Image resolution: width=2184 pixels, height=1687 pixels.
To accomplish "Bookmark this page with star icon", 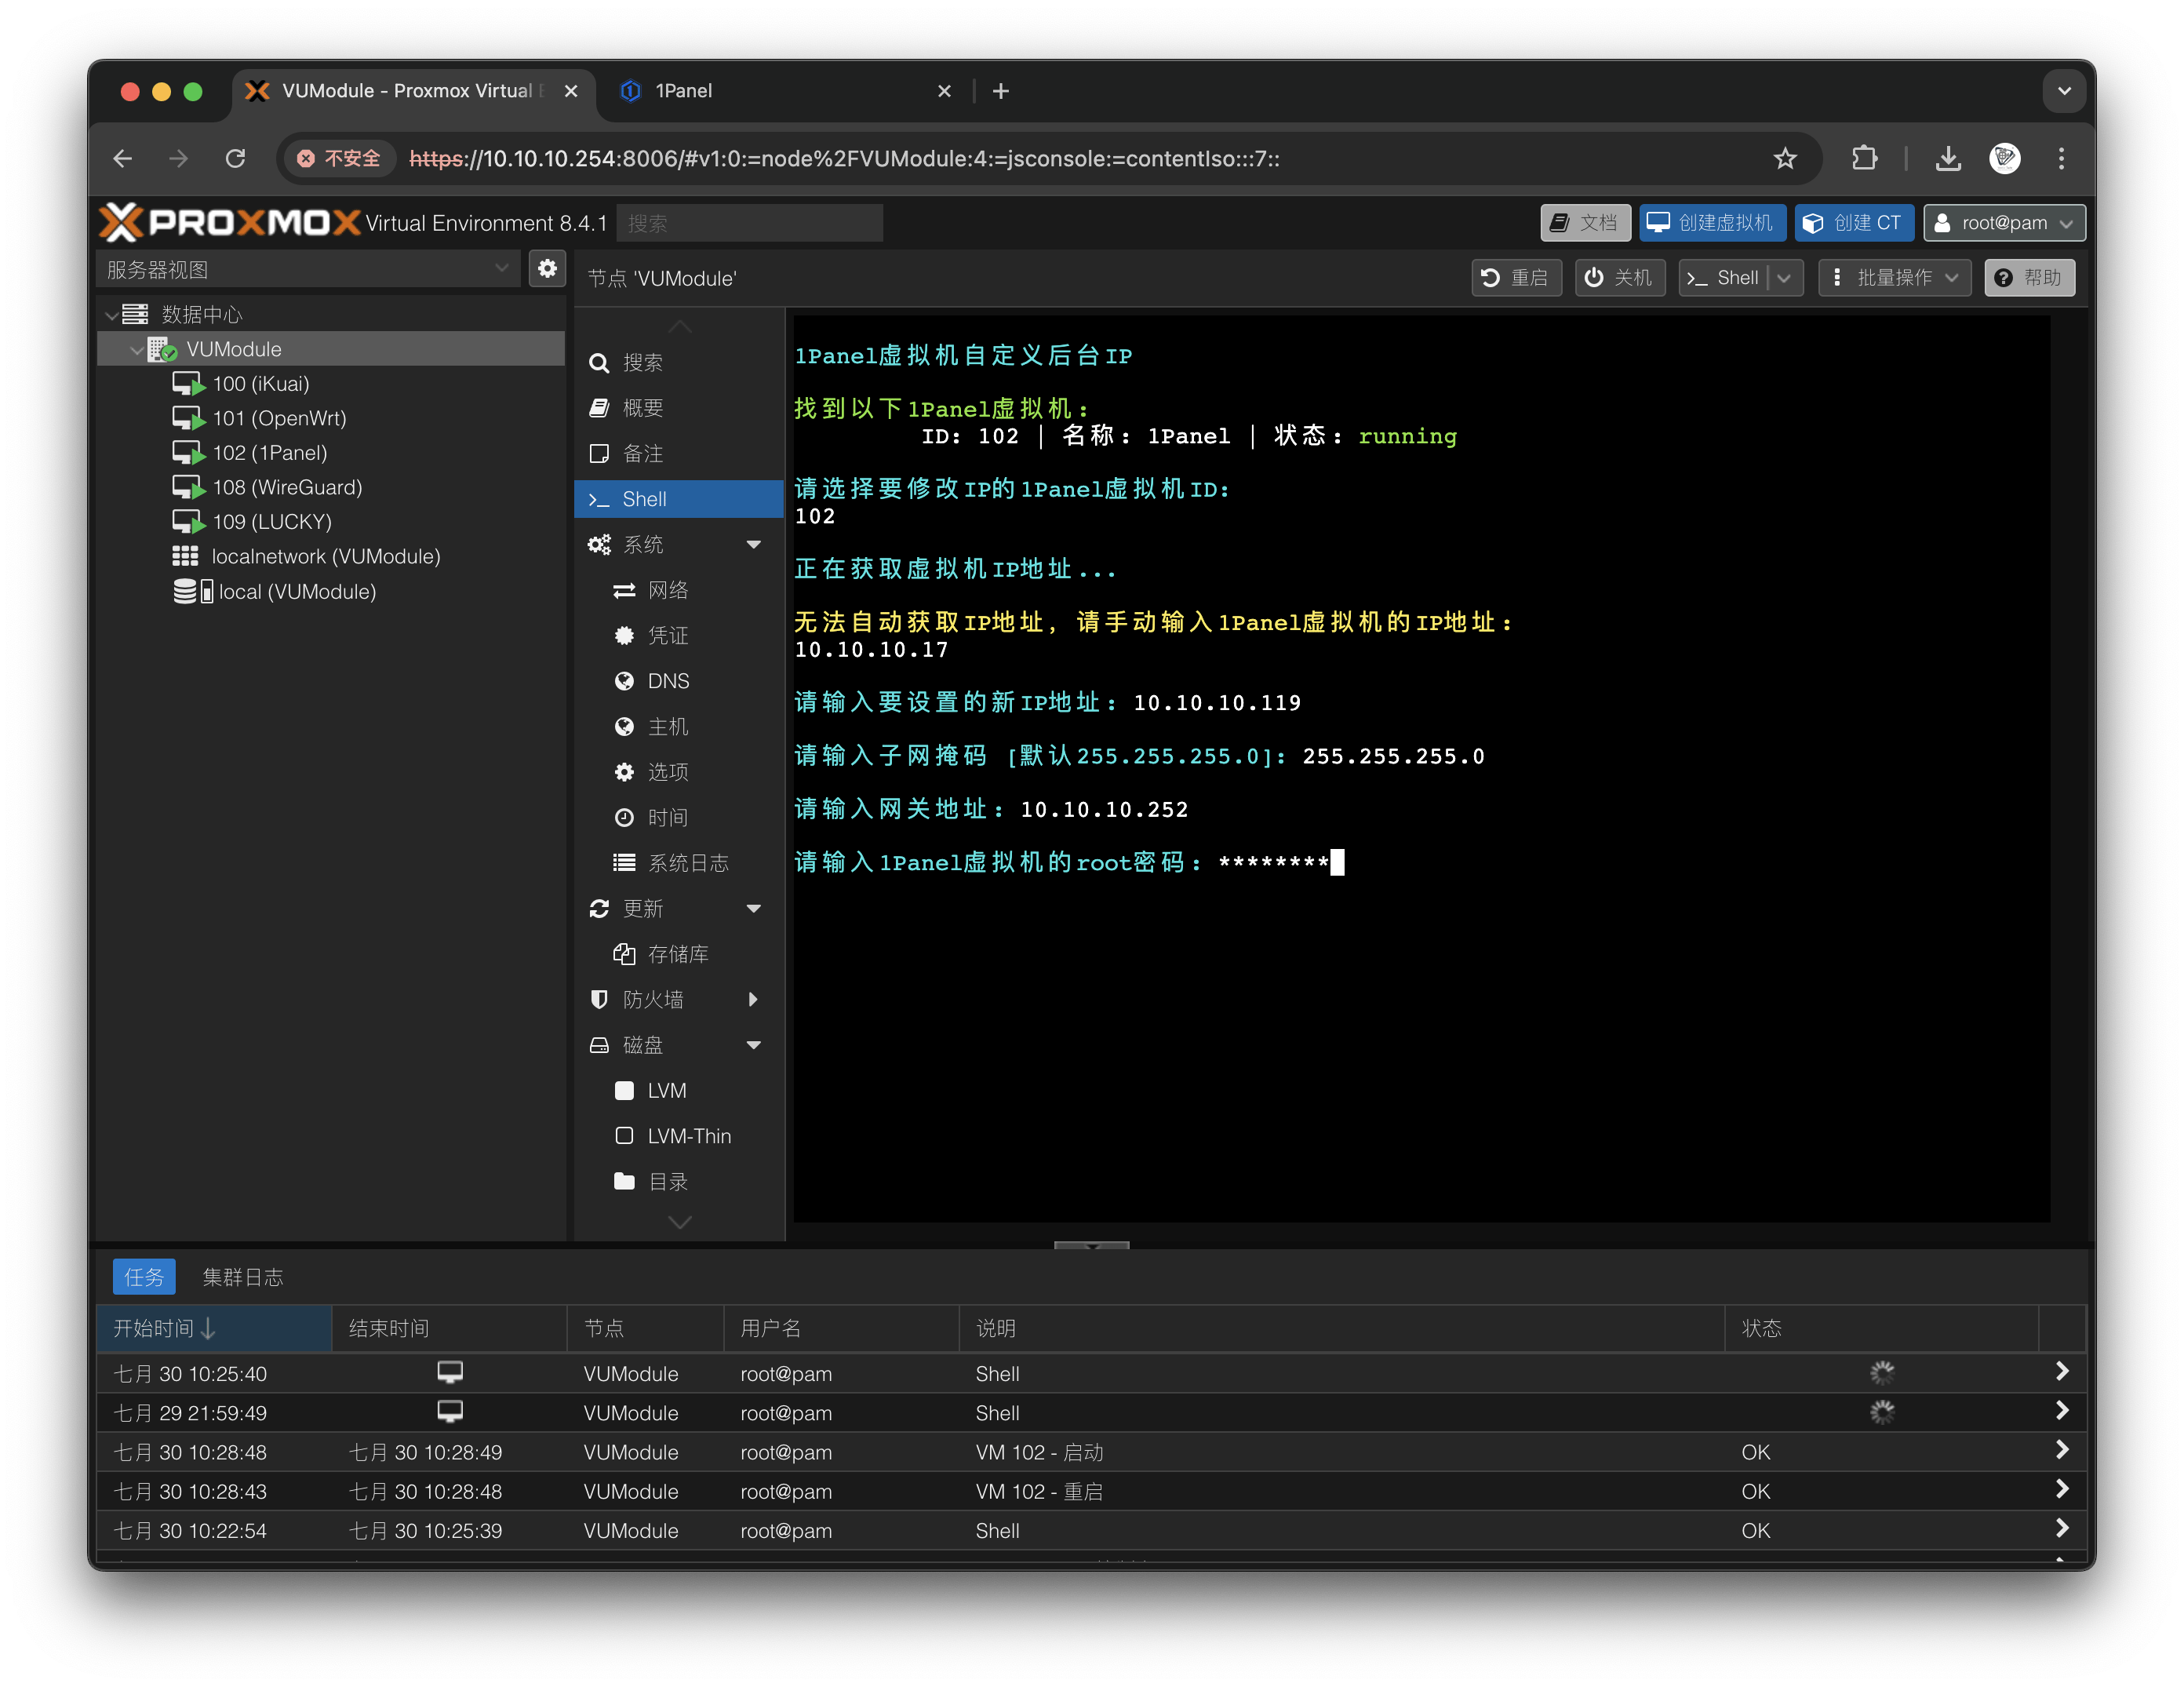I will point(1785,158).
